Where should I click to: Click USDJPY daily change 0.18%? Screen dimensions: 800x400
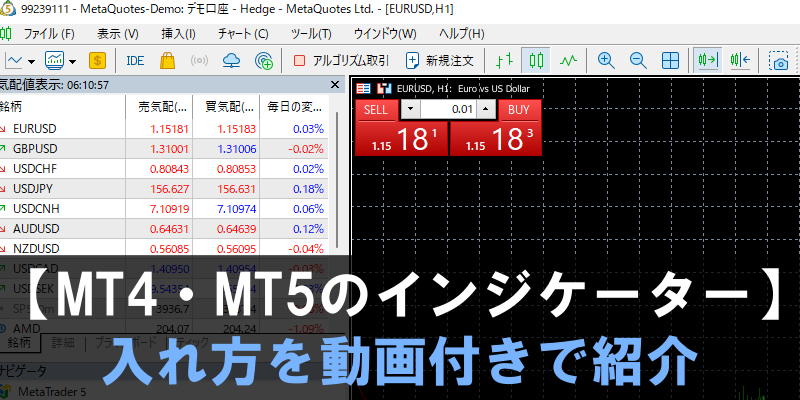click(308, 189)
